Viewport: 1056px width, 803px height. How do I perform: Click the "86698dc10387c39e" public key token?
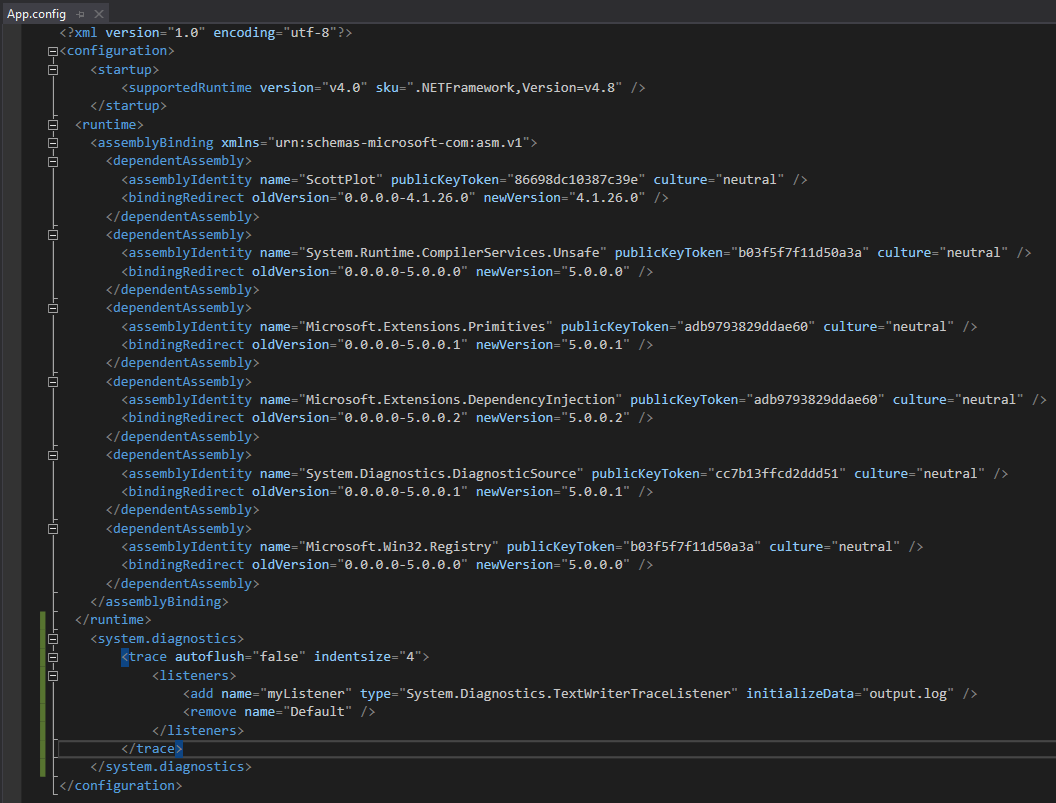[576, 180]
